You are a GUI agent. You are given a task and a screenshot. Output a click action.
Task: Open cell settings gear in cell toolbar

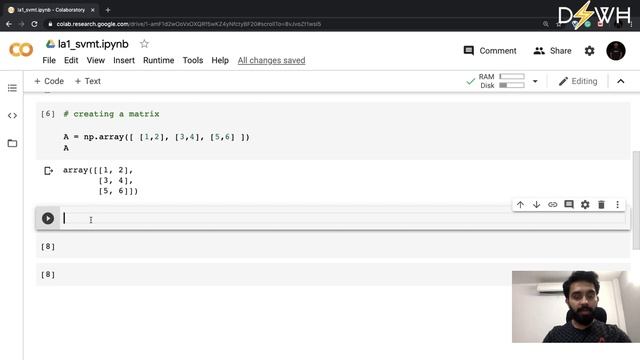[x=585, y=204]
